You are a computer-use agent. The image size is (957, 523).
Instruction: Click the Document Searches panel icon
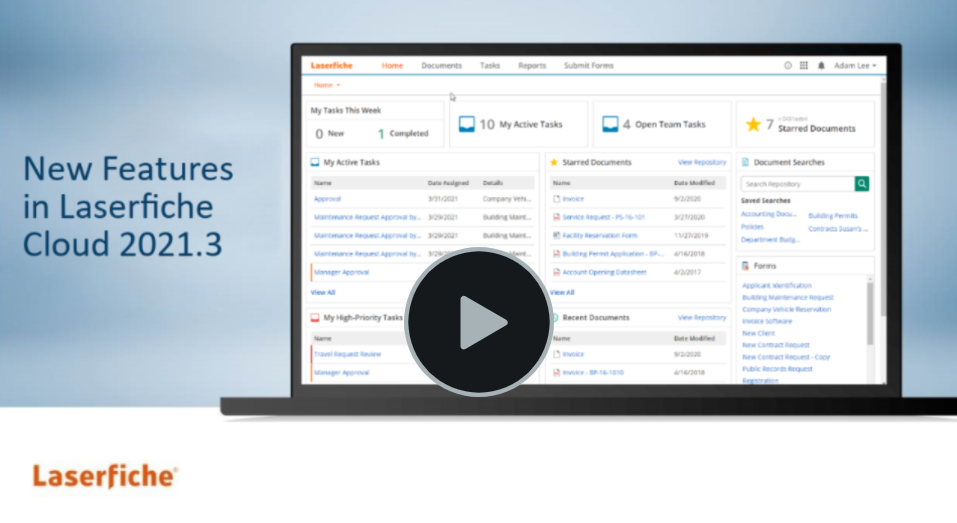(x=745, y=162)
